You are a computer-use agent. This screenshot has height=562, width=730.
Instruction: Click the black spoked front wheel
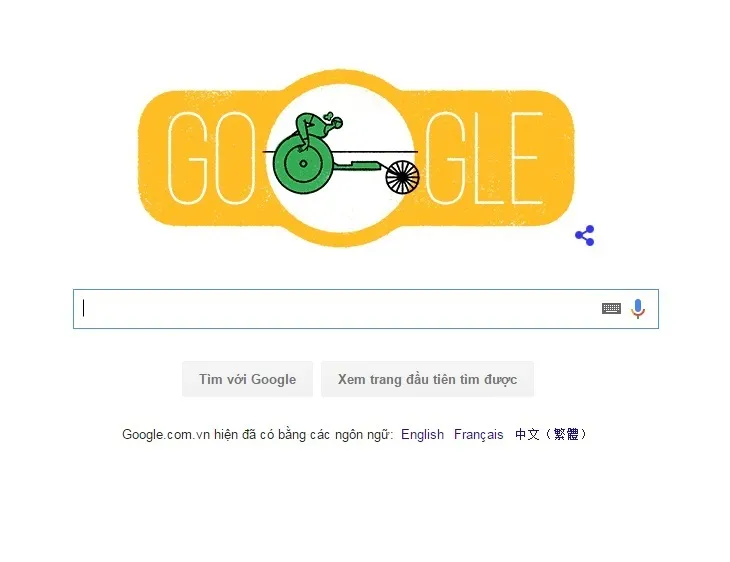(x=402, y=177)
